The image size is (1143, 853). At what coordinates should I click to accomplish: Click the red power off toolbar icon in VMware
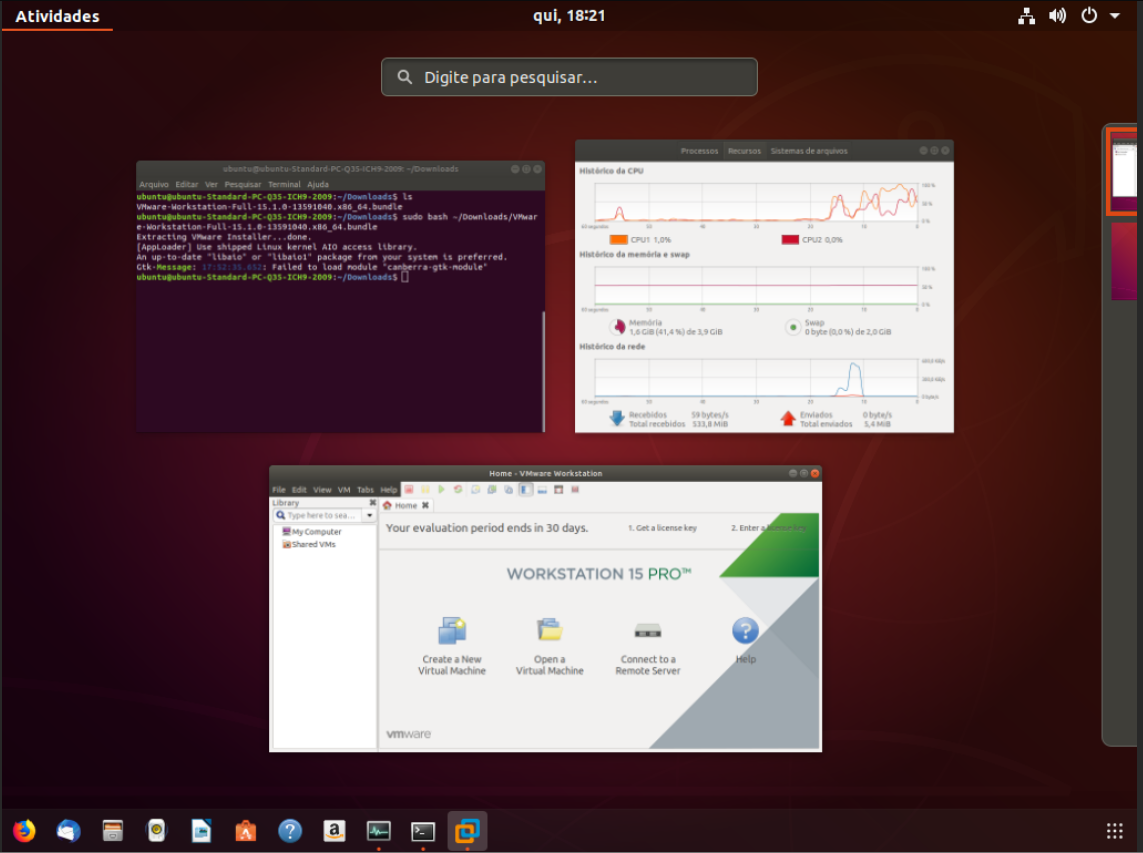tap(409, 489)
